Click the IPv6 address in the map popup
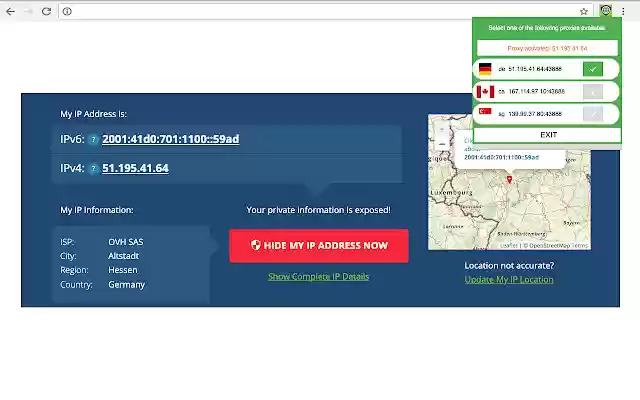 click(501, 157)
